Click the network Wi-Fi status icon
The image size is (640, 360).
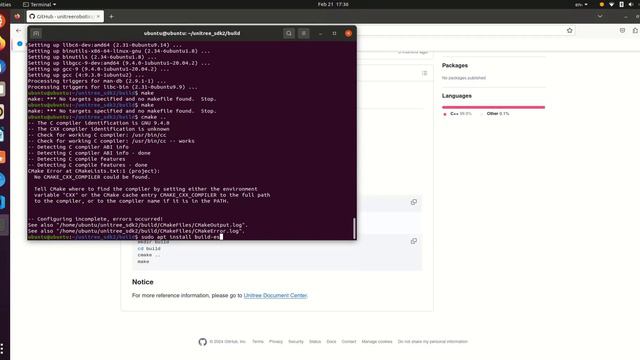click(x=611, y=4)
